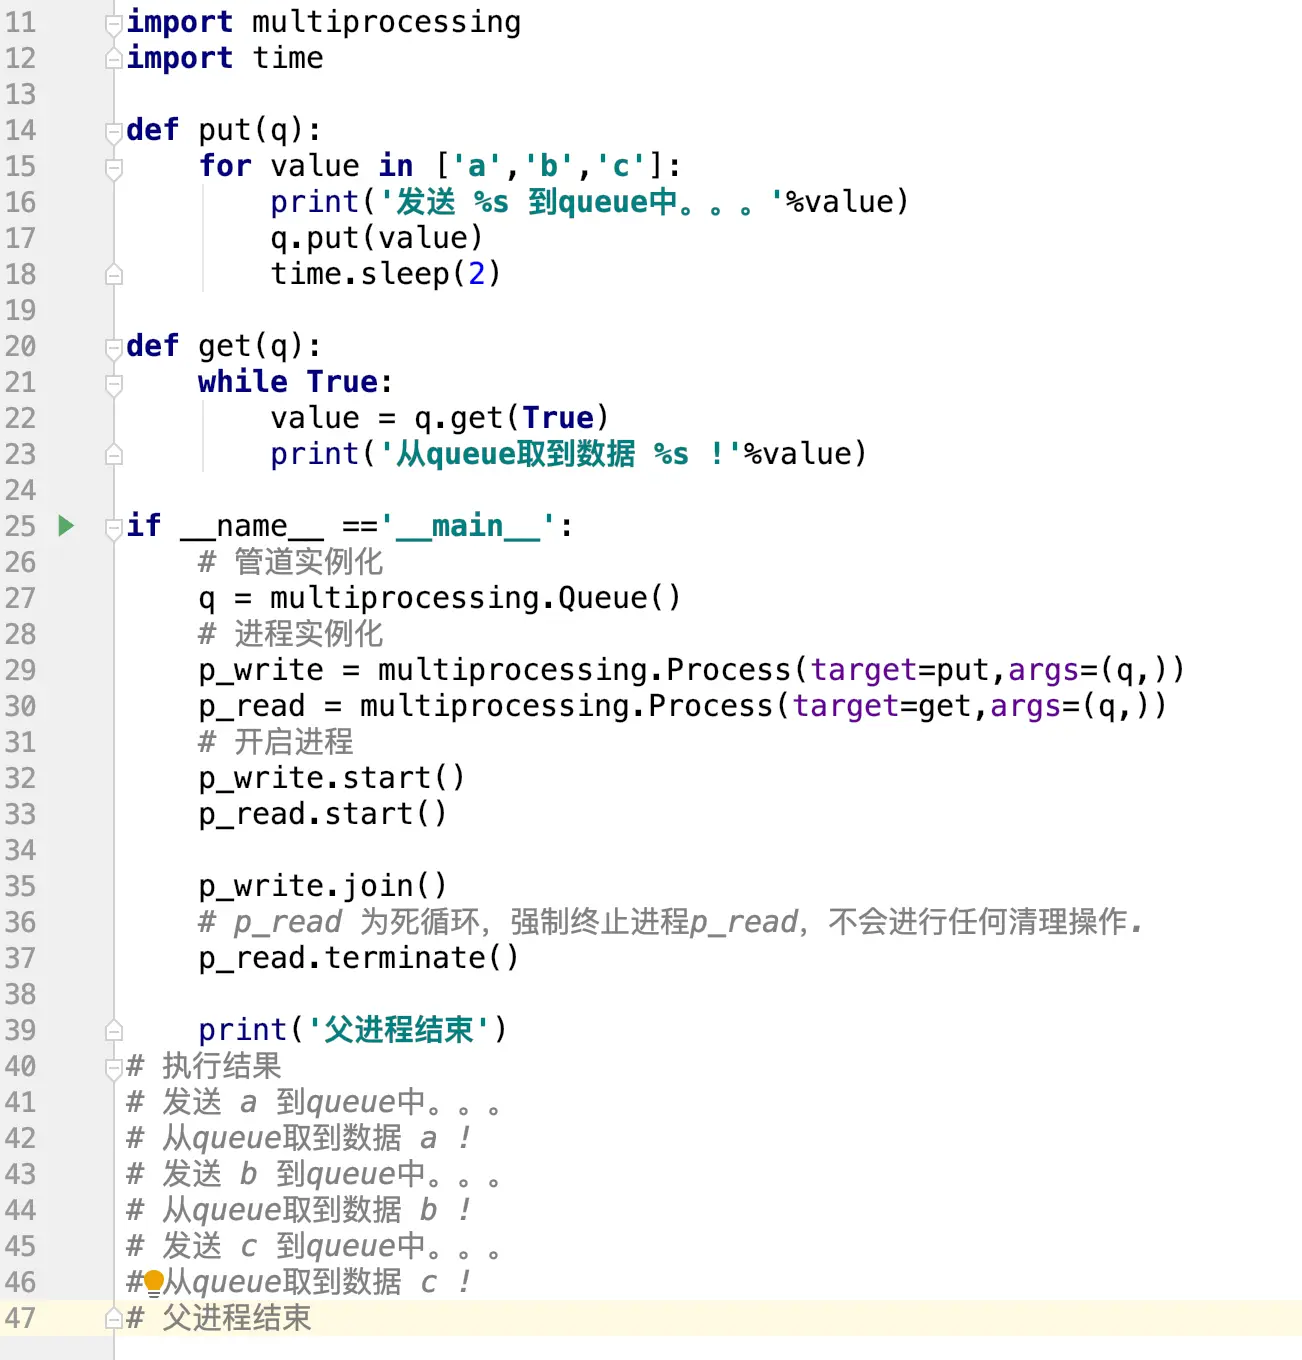The width and height of the screenshot is (1302, 1360).
Task: Click 'Queue()' in multiprocessing.Queue()
Action: [x=619, y=598]
